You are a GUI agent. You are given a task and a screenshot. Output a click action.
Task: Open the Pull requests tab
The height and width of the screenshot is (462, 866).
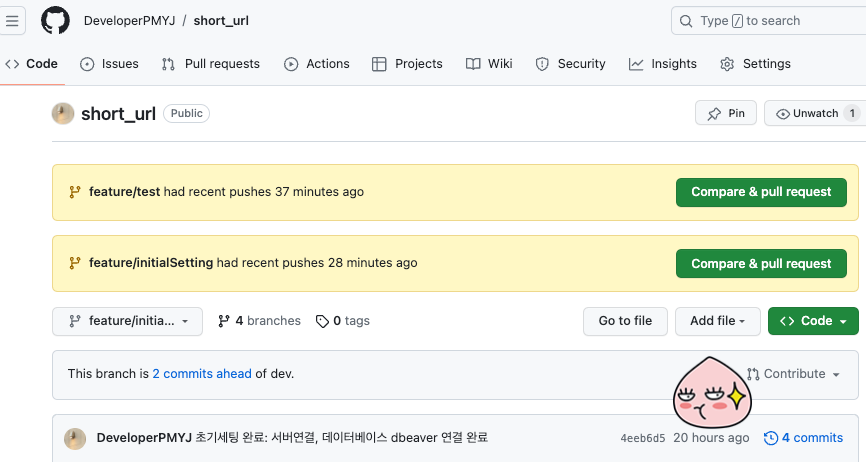tap(210, 63)
